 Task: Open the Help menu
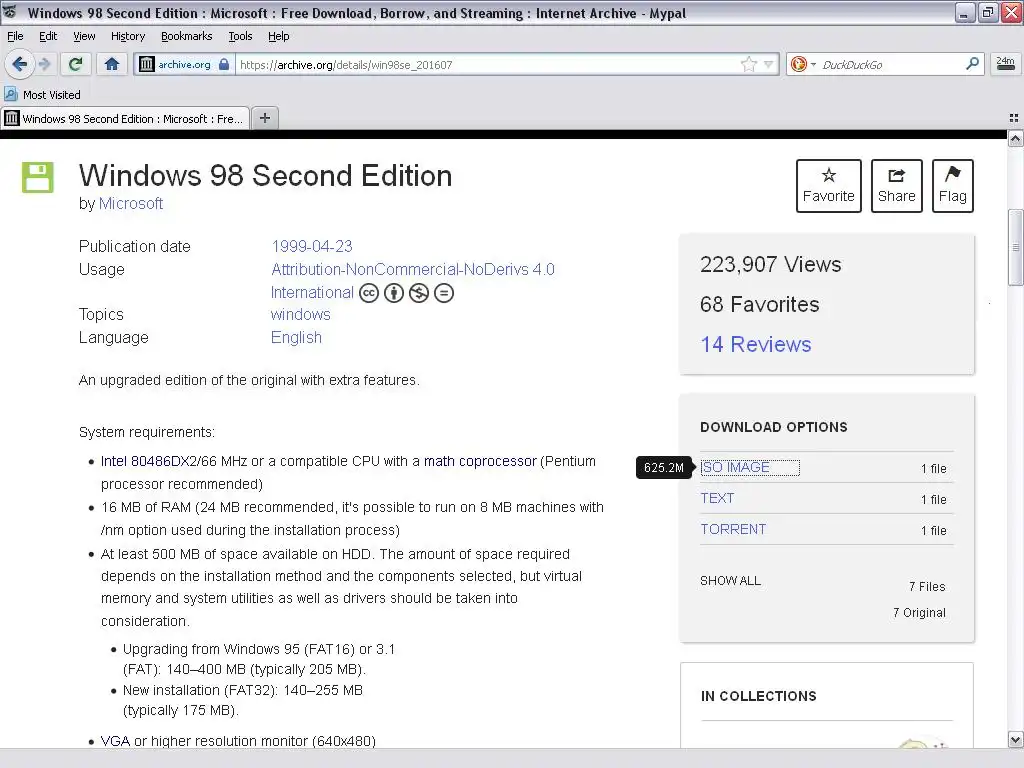278,36
